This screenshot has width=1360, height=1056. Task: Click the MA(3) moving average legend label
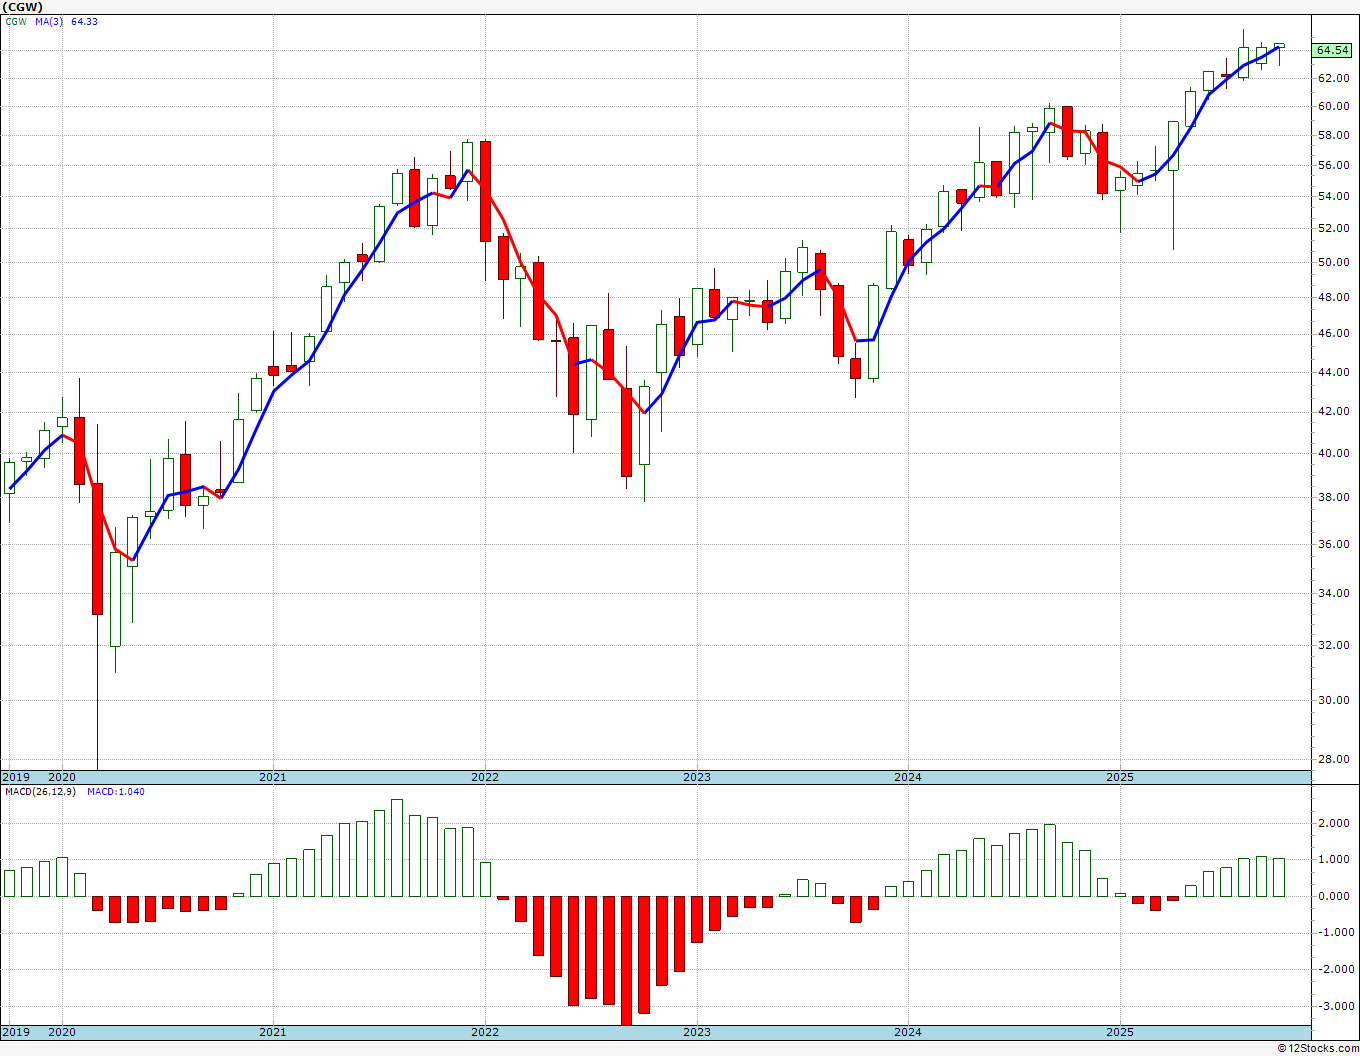[x=49, y=21]
